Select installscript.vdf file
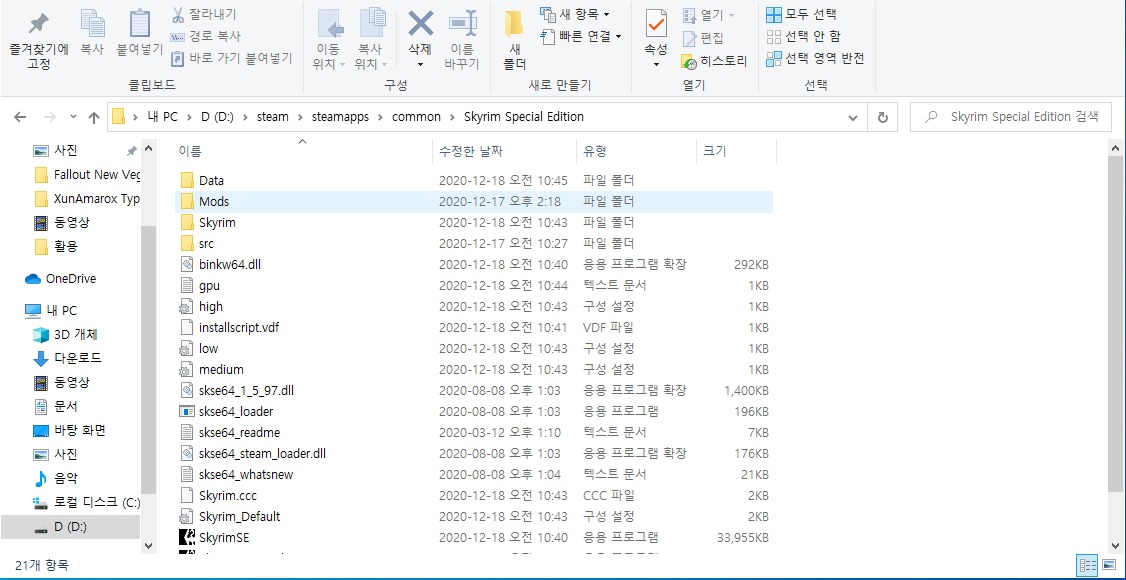 click(x=474, y=327)
